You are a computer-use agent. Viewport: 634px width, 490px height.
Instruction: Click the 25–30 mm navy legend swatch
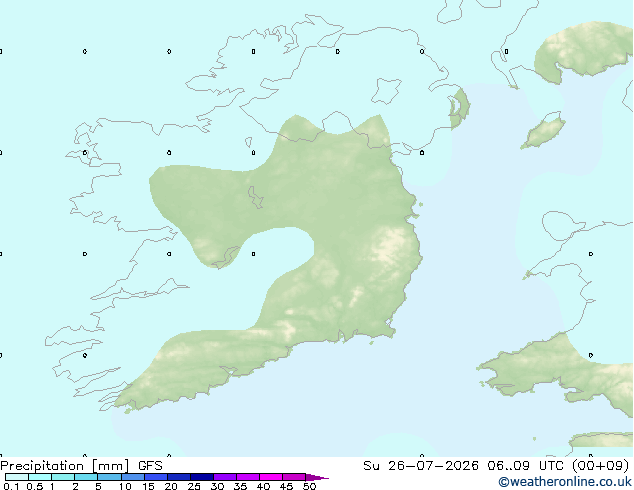(x=201, y=477)
